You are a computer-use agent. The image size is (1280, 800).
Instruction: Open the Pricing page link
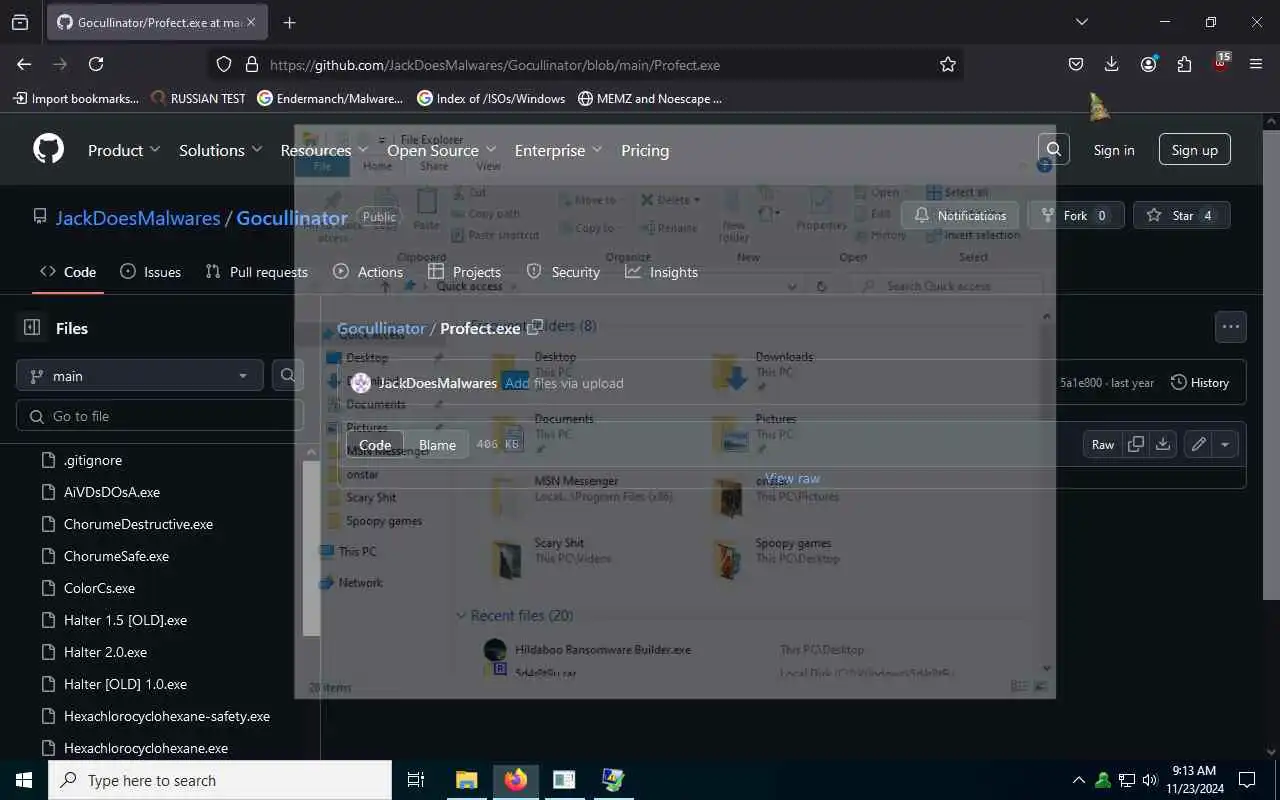[x=645, y=150]
